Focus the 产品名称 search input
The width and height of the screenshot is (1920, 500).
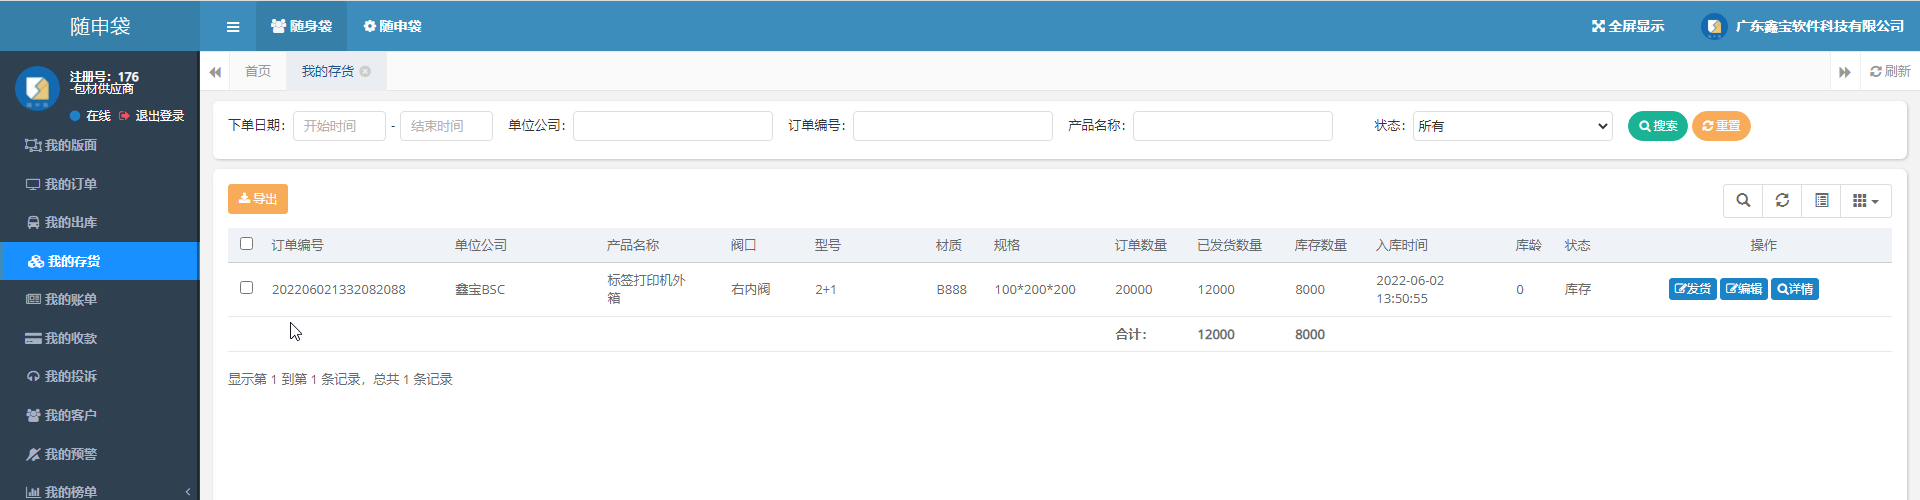point(1233,126)
